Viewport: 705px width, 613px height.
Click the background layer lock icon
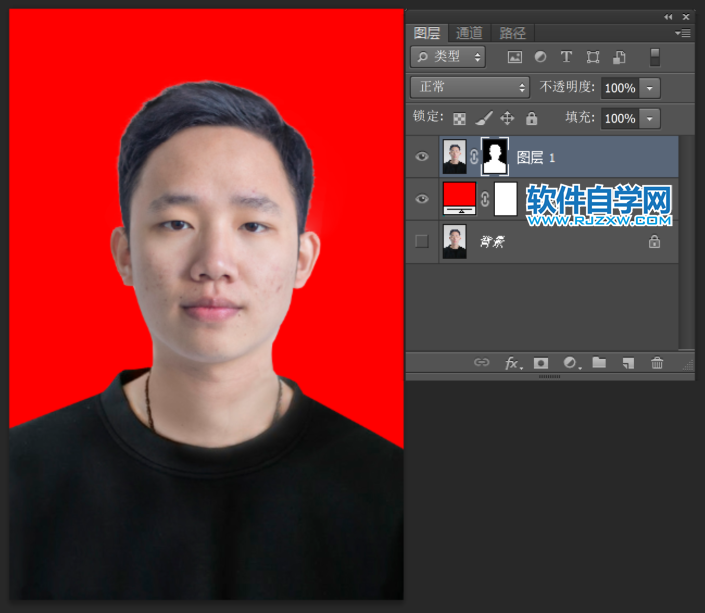(x=654, y=242)
